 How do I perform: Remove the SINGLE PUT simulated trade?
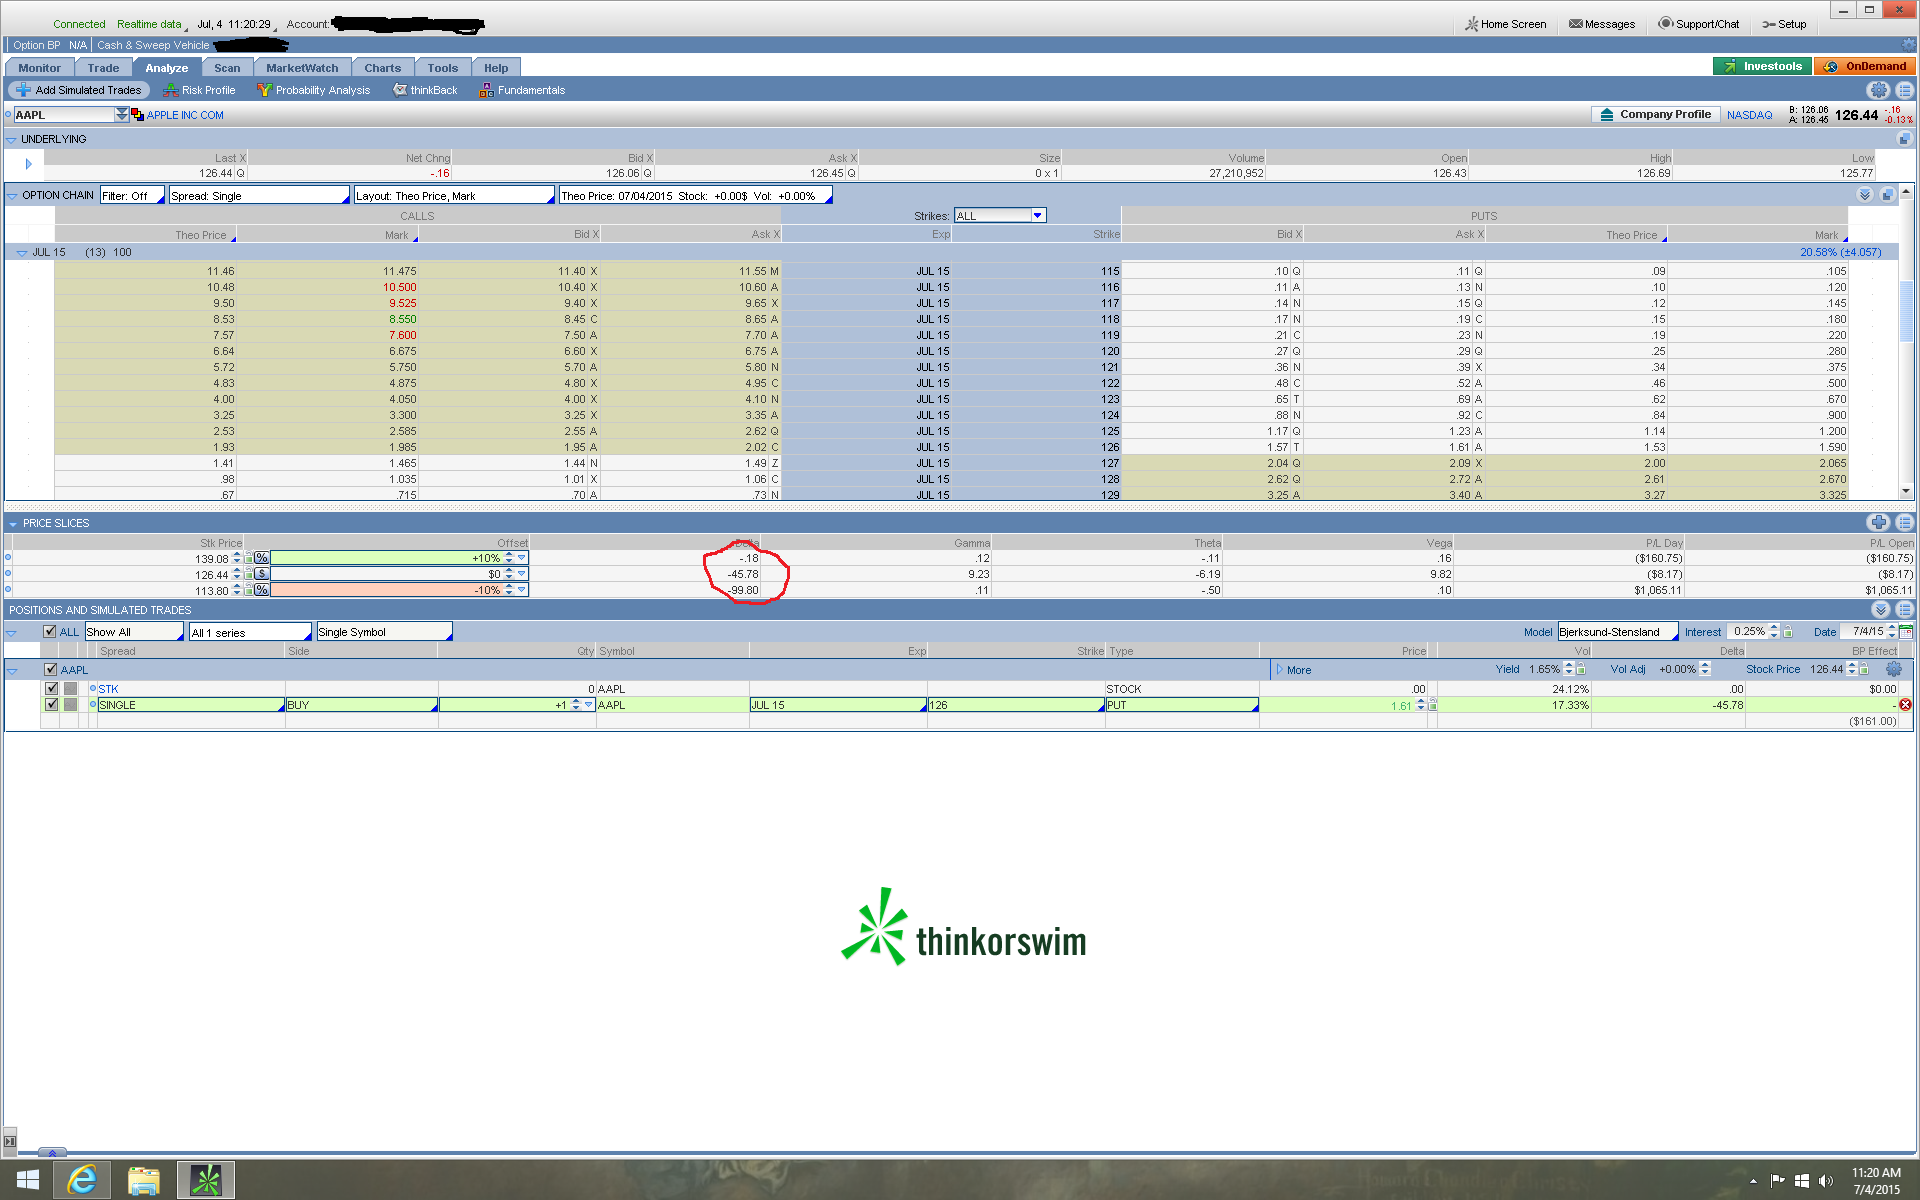1905,705
